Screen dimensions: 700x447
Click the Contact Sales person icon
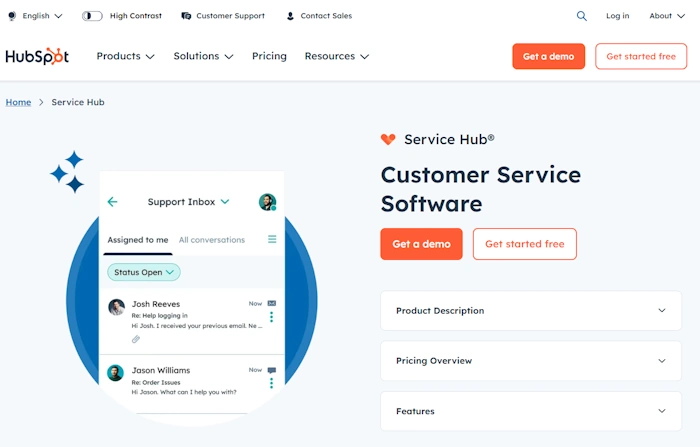tap(290, 16)
